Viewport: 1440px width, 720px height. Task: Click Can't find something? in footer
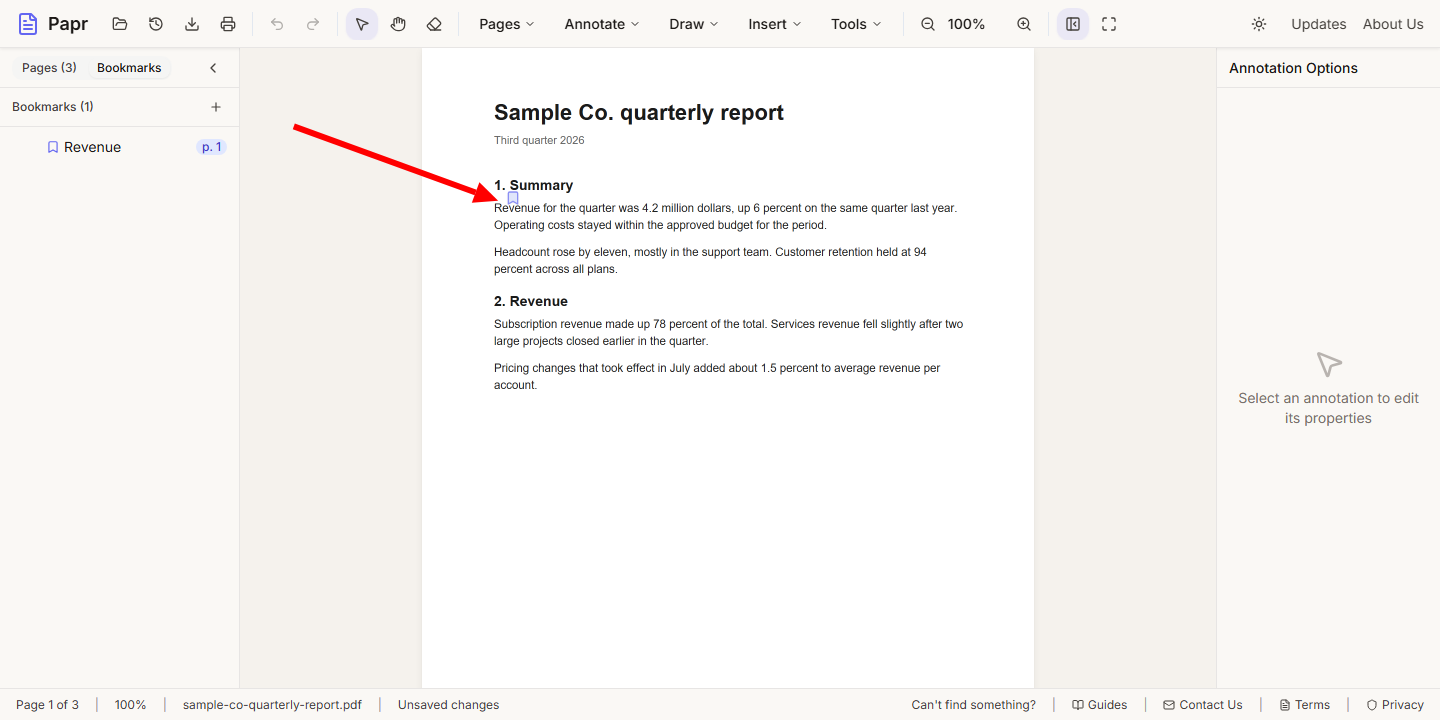coord(973,705)
